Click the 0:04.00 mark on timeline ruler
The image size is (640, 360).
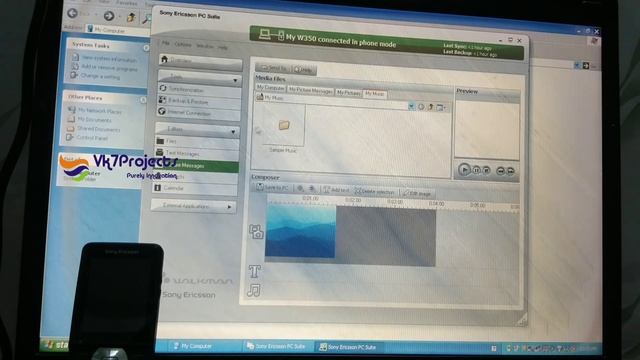pyautogui.click(x=436, y=203)
